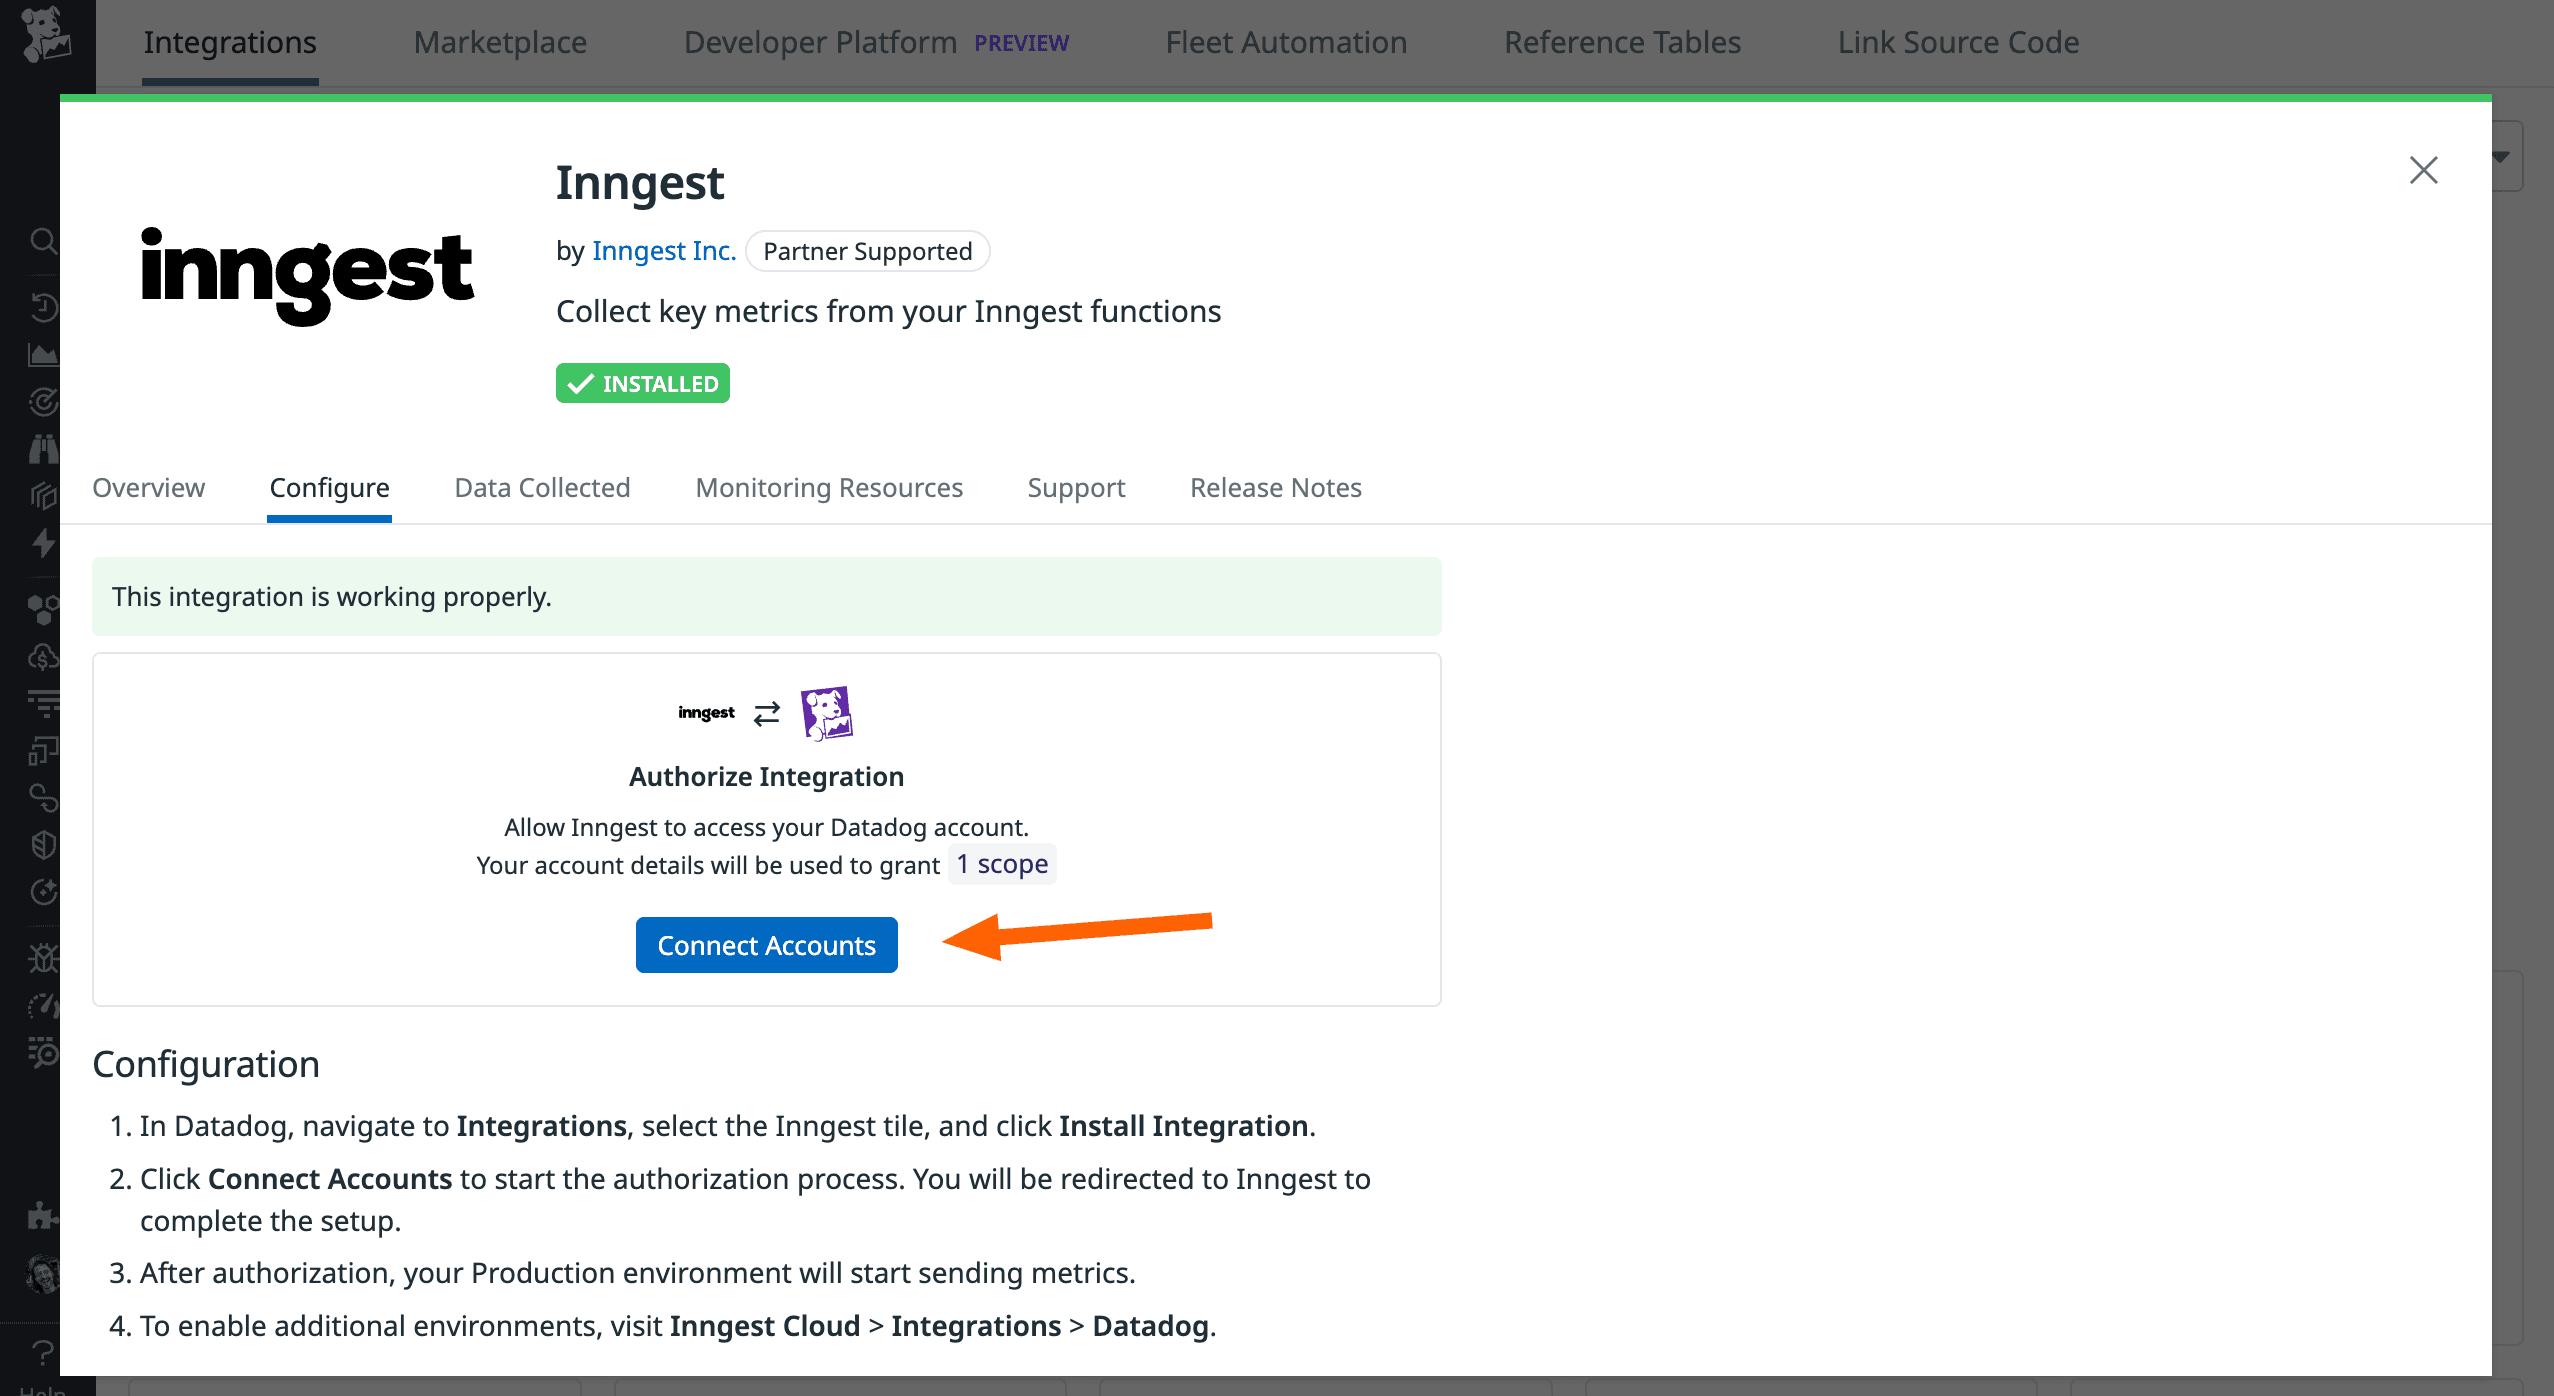Open the recent history clock icon
Screen dimensions: 2554x1396
(x=43, y=307)
